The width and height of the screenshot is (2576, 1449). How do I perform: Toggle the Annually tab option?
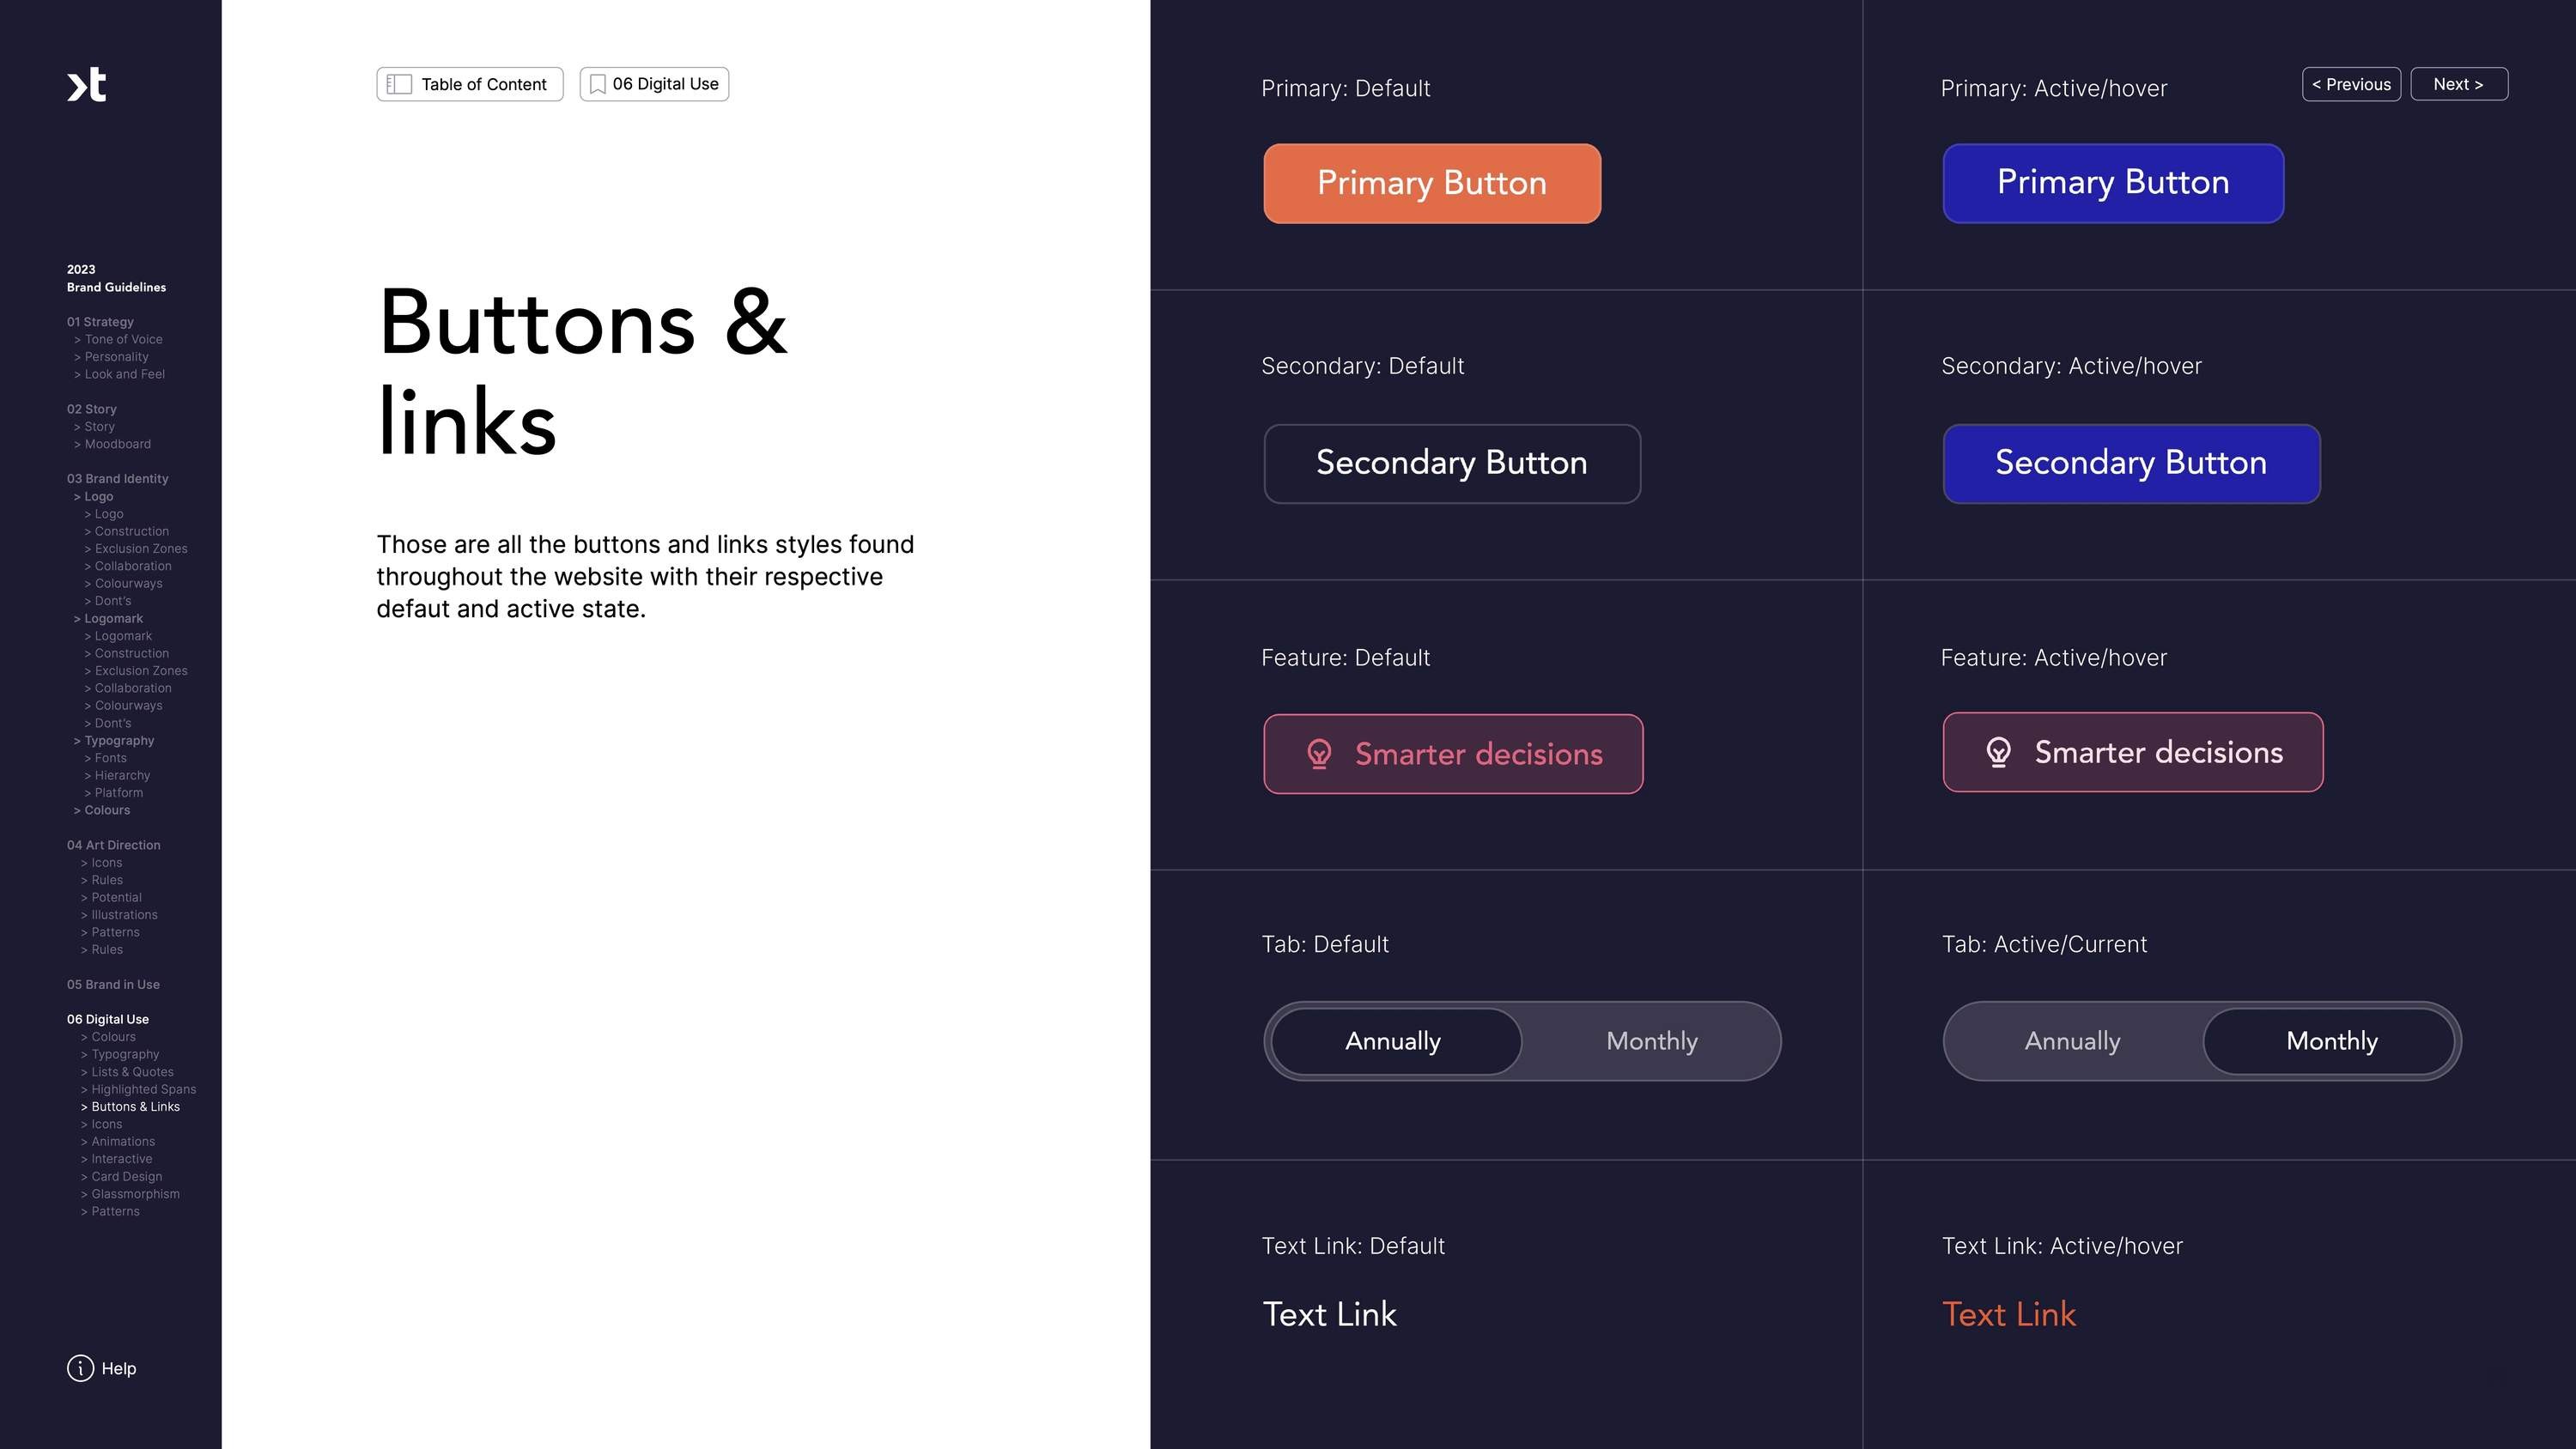coord(1394,1040)
